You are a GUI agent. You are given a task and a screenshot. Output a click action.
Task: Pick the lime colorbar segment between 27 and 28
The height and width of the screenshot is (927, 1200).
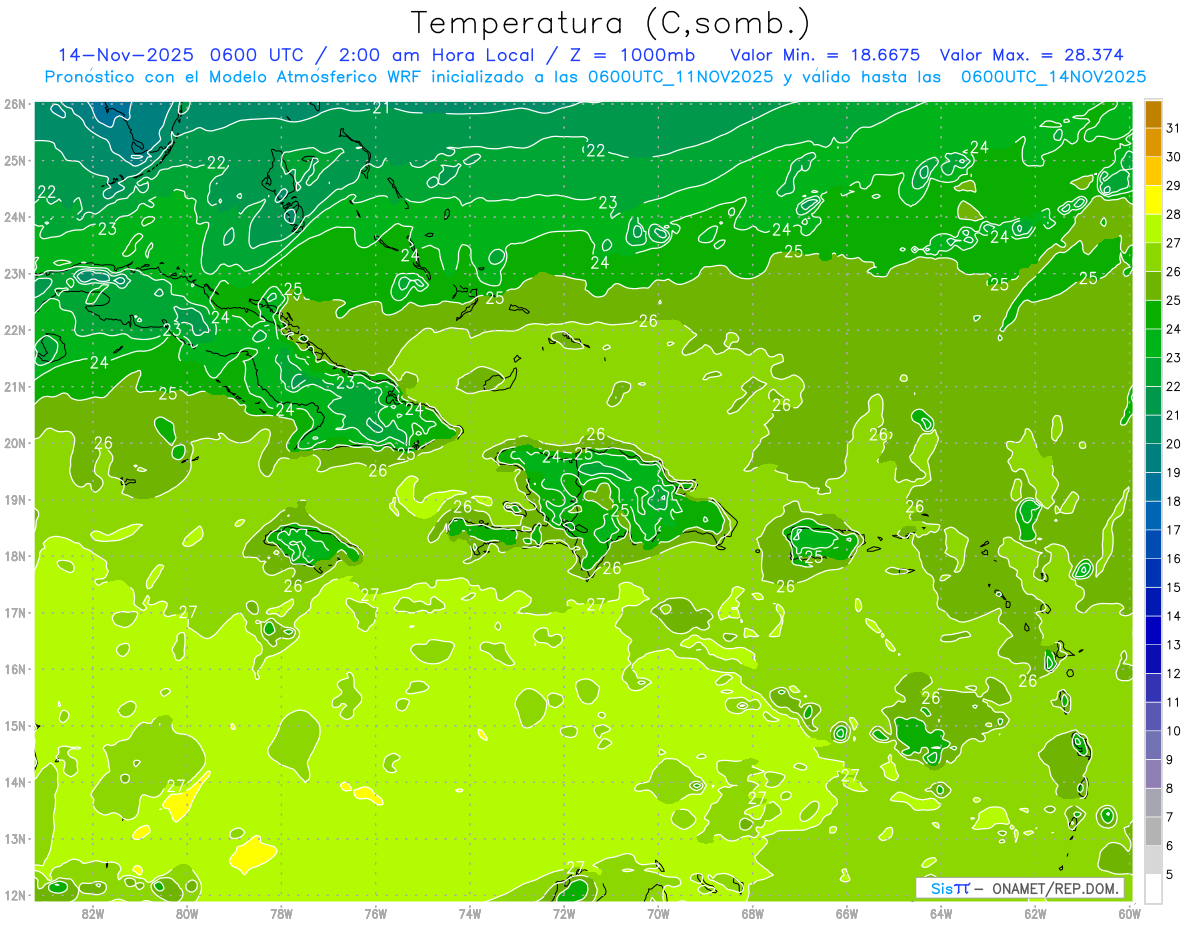(x=1153, y=229)
